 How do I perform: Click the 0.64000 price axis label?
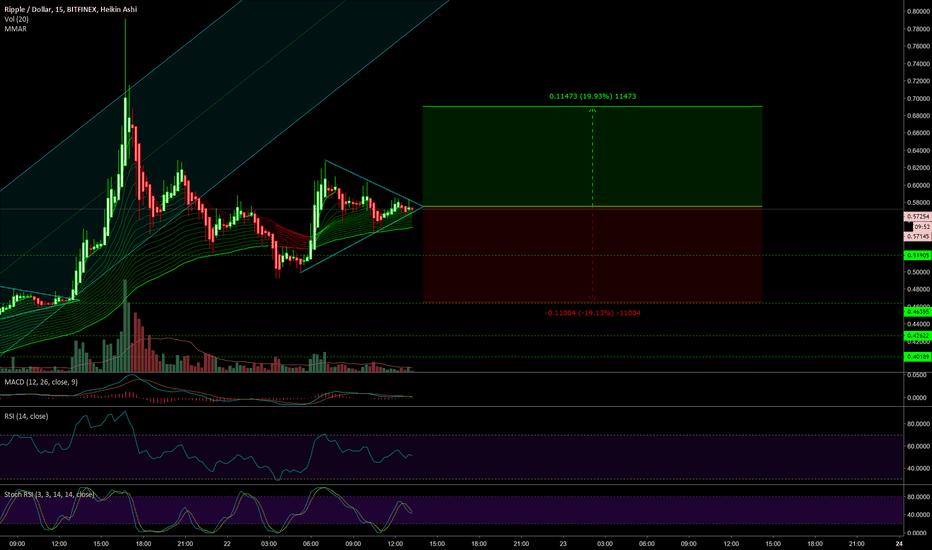coord(918,151)
